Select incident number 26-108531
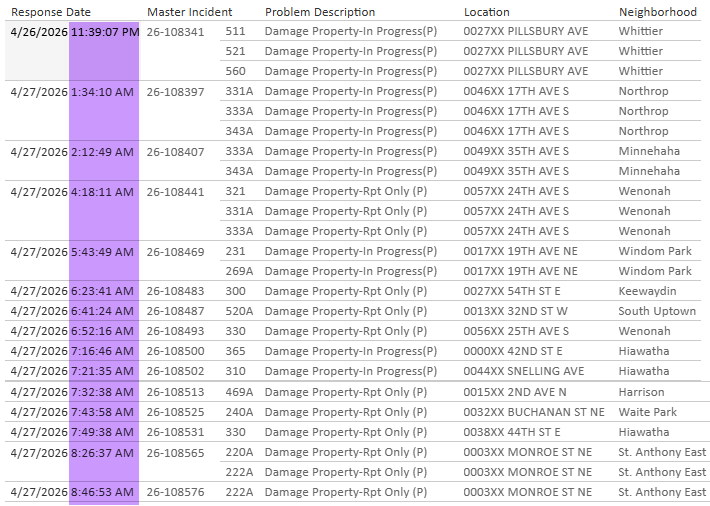710x506 pixels. coord(175,432)
